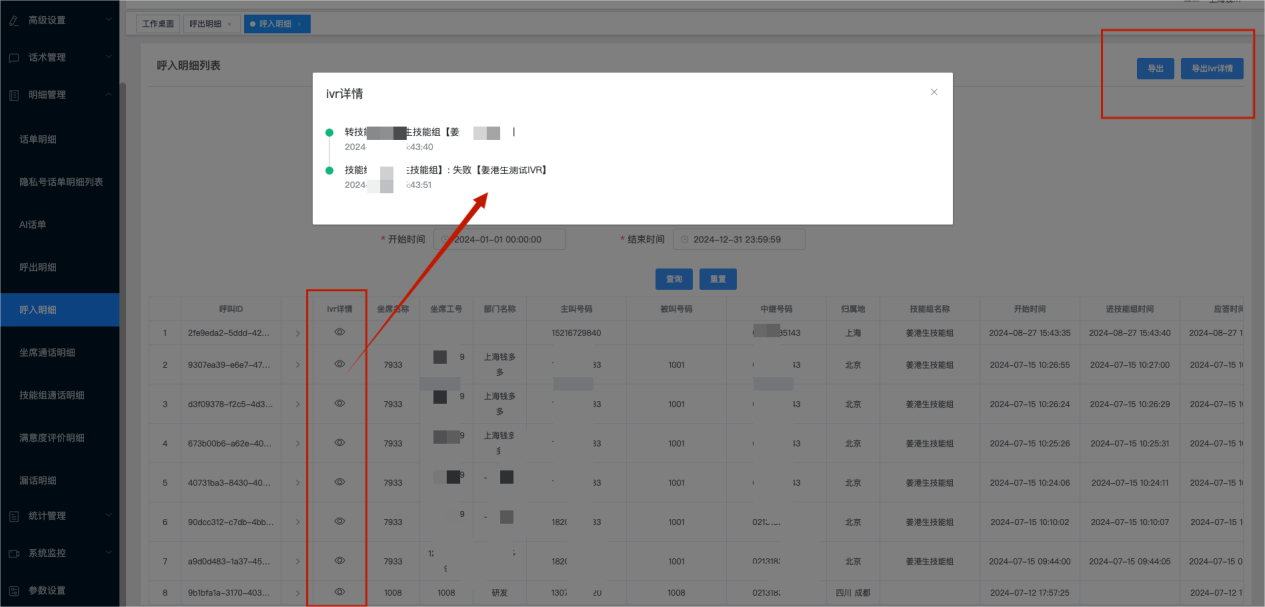Screen dimensions: 1265x607
Task: Click the chat bubble icon beside 话术管理
Action: pyautogui.click(x=14, y=58)
